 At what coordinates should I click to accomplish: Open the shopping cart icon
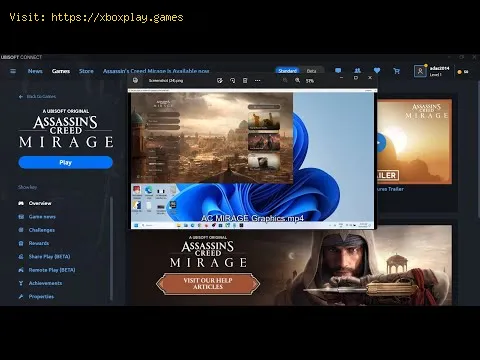tap(396, 71)
